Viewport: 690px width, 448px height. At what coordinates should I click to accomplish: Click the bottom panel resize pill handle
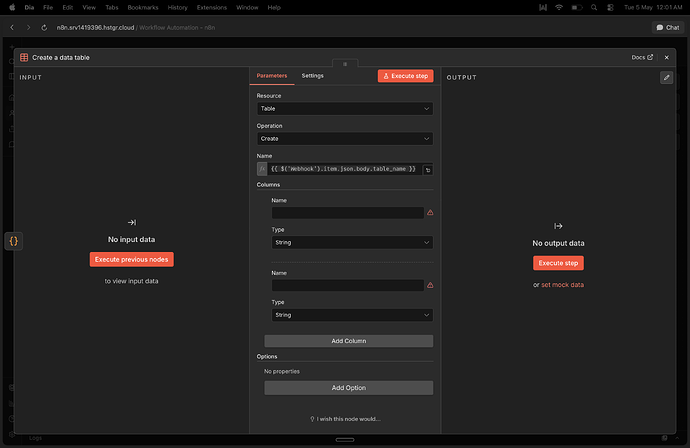tap(345, 440)
